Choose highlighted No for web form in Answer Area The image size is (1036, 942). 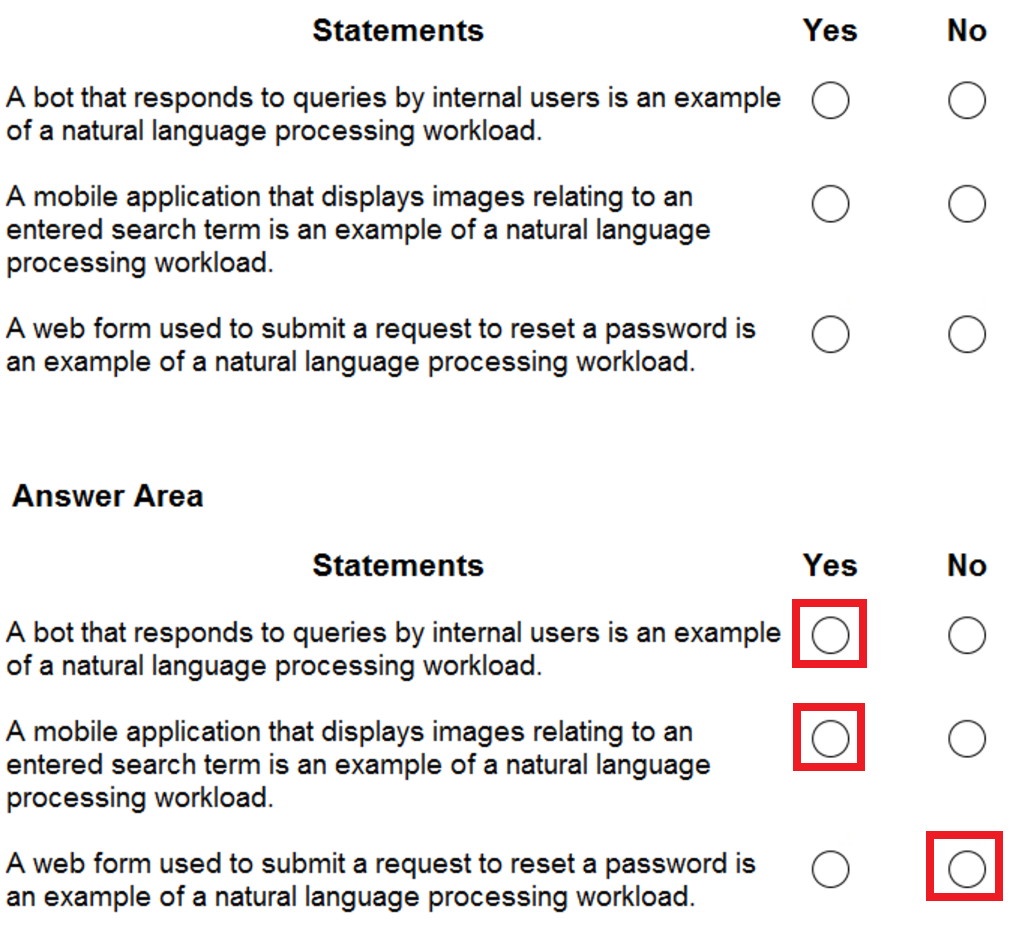[967, 869]
